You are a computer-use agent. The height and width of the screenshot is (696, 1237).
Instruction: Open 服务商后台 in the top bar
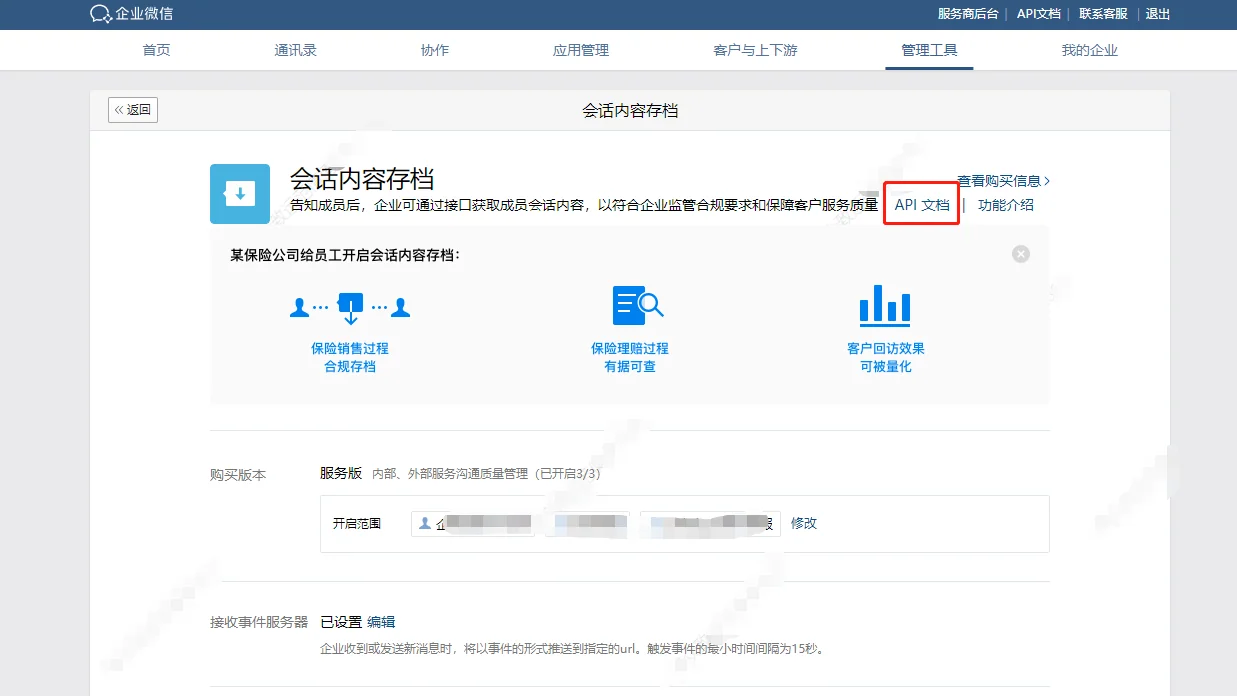point(968,14)
